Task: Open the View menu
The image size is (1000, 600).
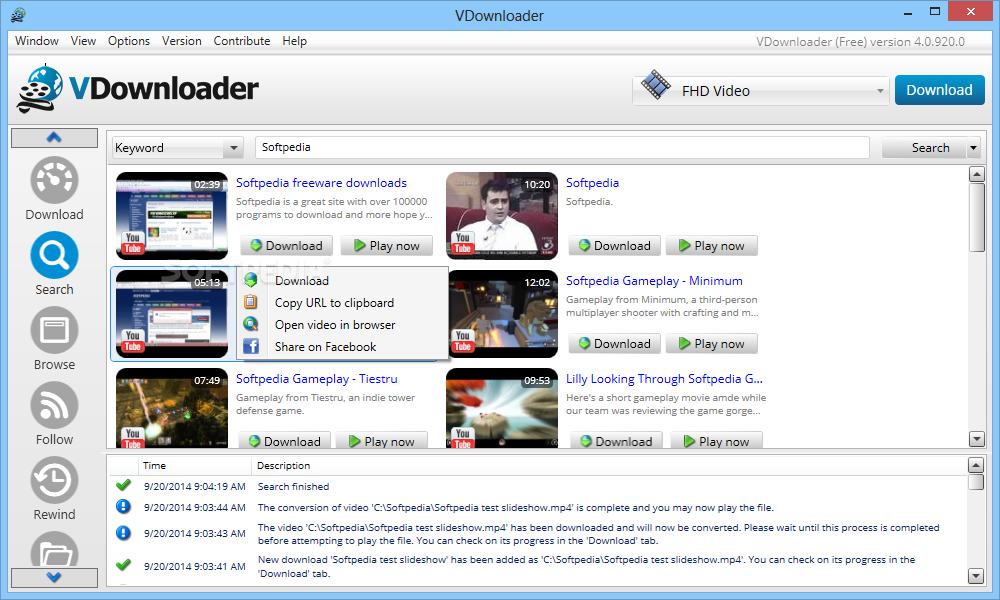Action: coord(84,41)
